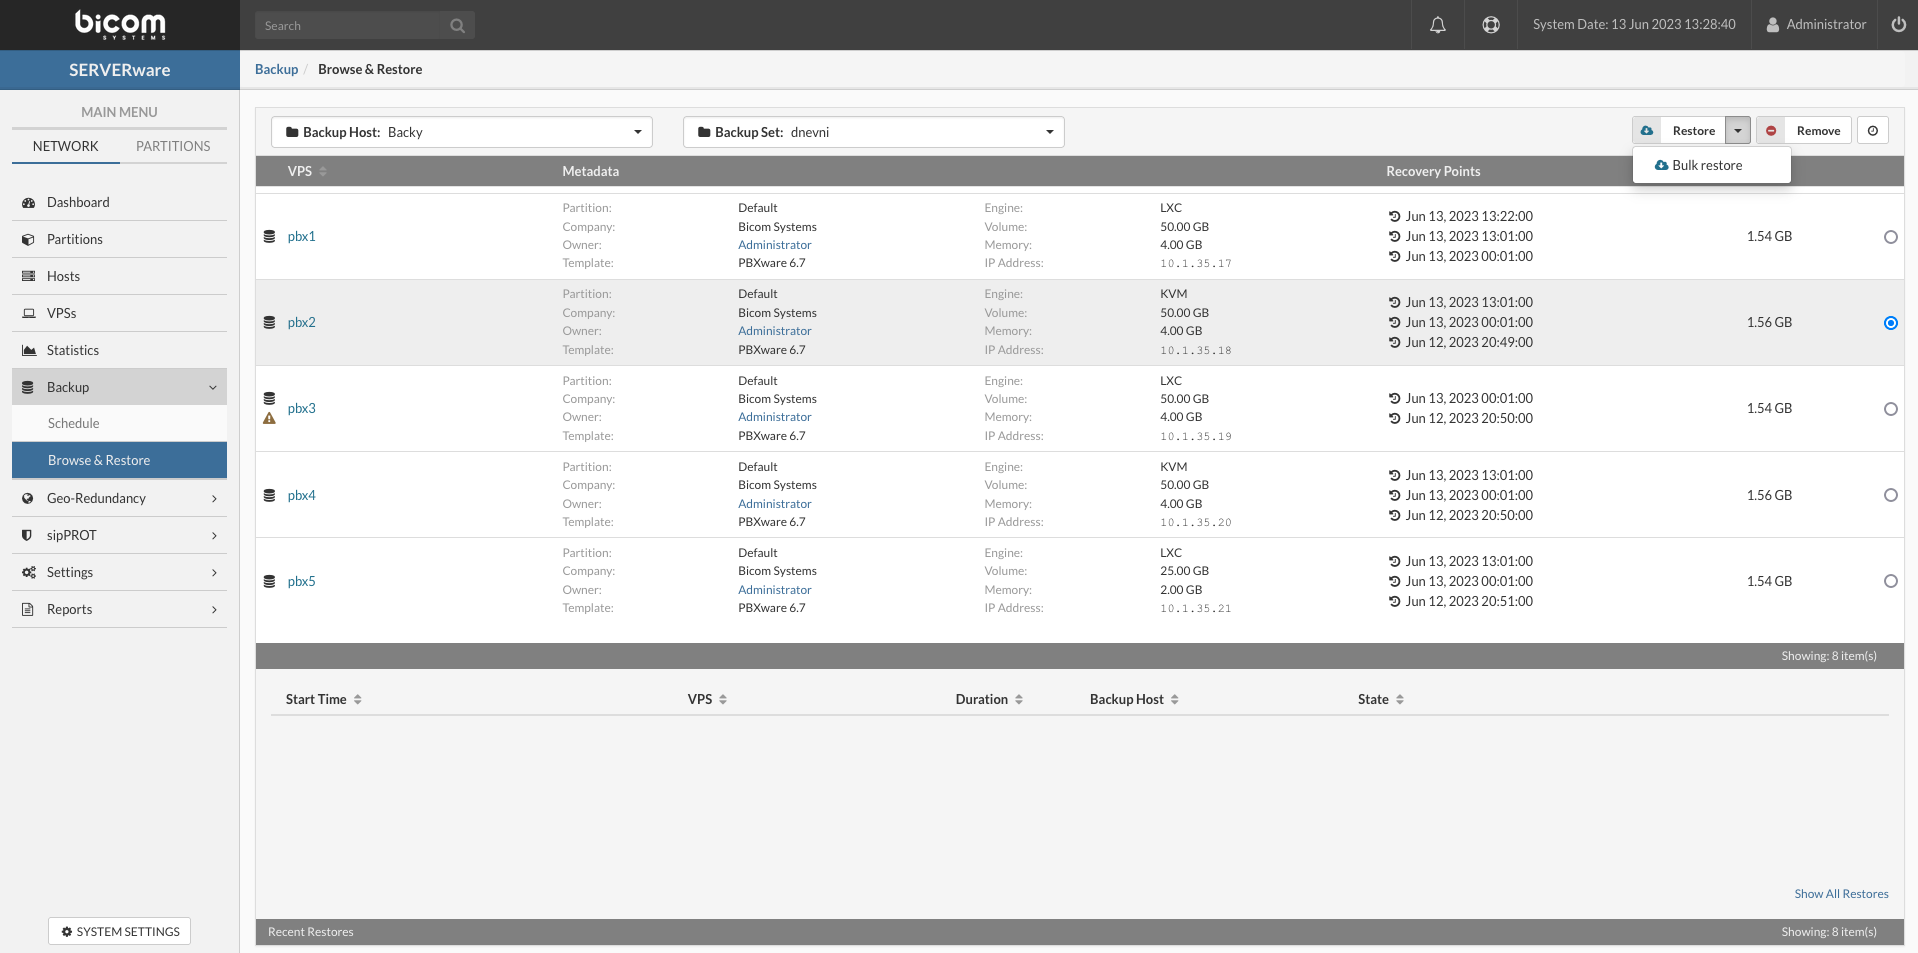This screenshot has width=1918, height=953.
Task: Open Show All Restores link
Action: pyautogui.click(x=1841, y=893)
